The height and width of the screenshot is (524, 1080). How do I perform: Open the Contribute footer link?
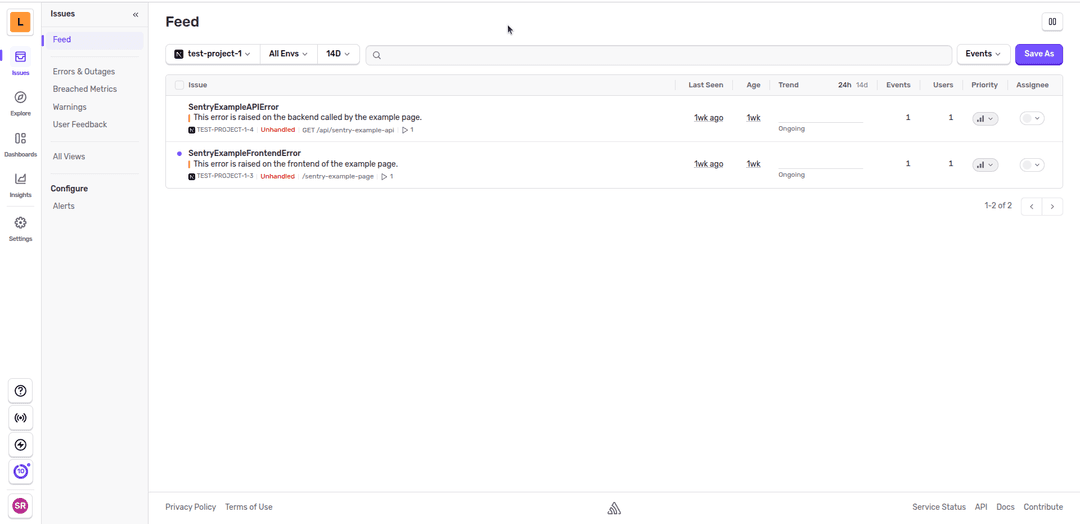pos(1043,507)
